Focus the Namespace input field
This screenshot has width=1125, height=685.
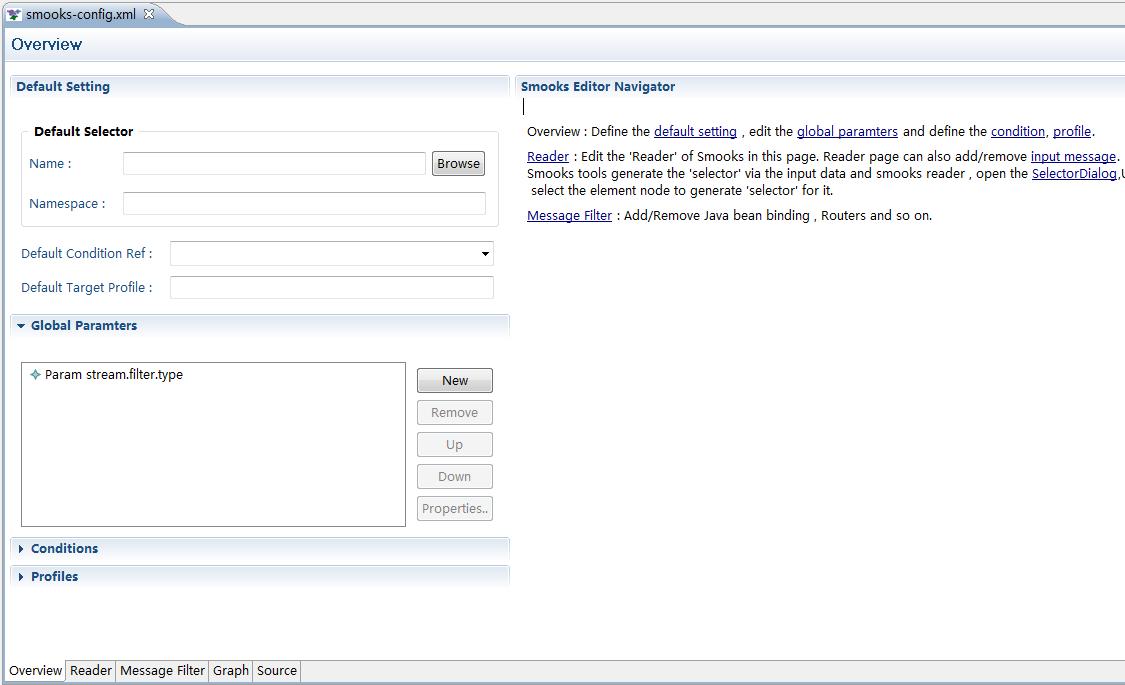(x=304, y=204)
